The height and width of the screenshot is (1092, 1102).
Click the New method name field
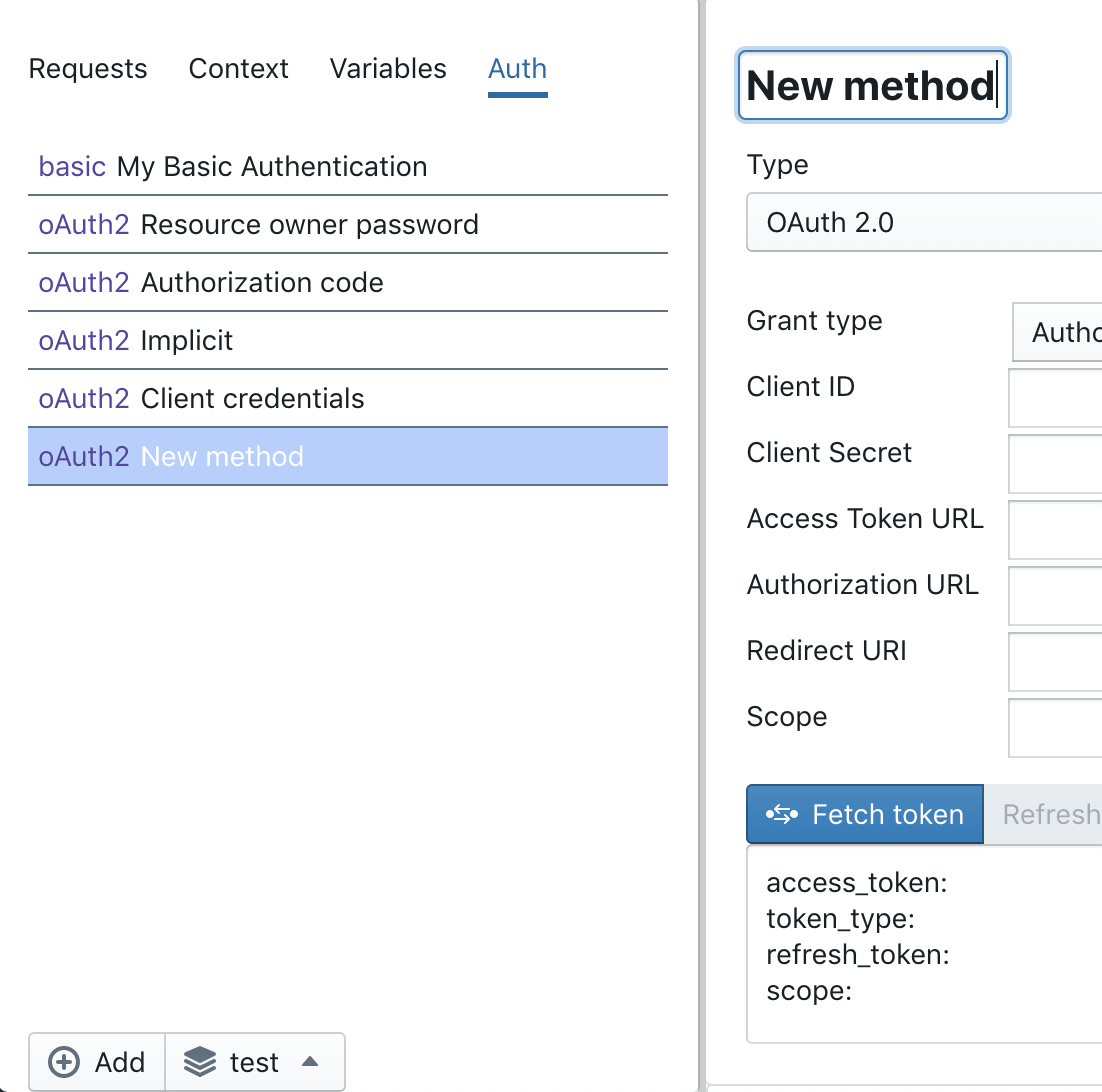coord(871,86)
